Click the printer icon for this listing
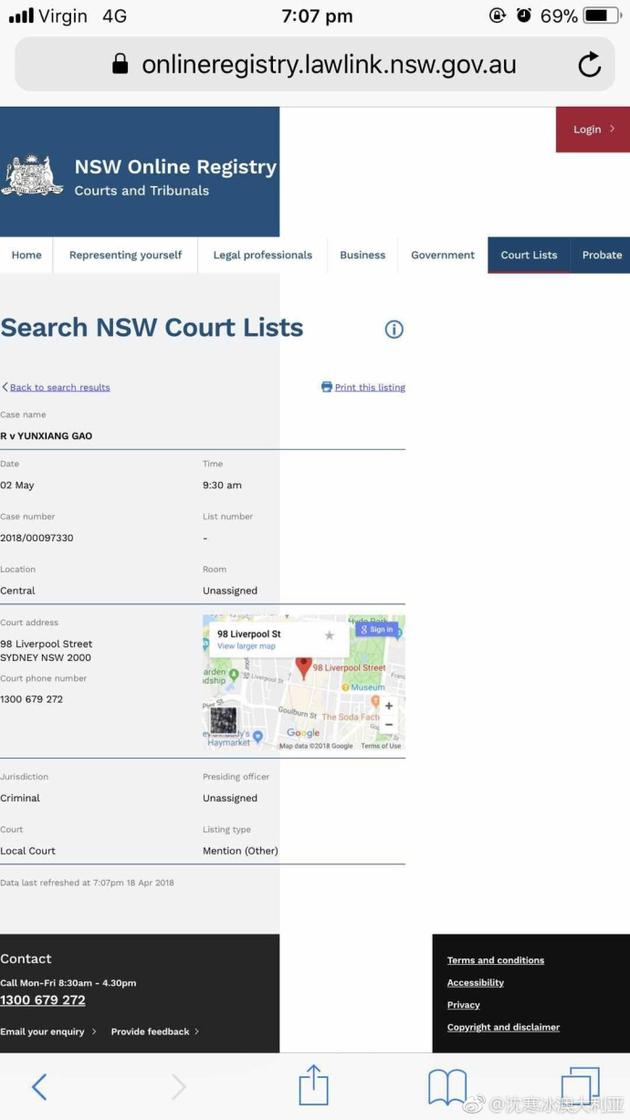The height and width of the screenshot is (1120, 630). (x=326, y=386)
